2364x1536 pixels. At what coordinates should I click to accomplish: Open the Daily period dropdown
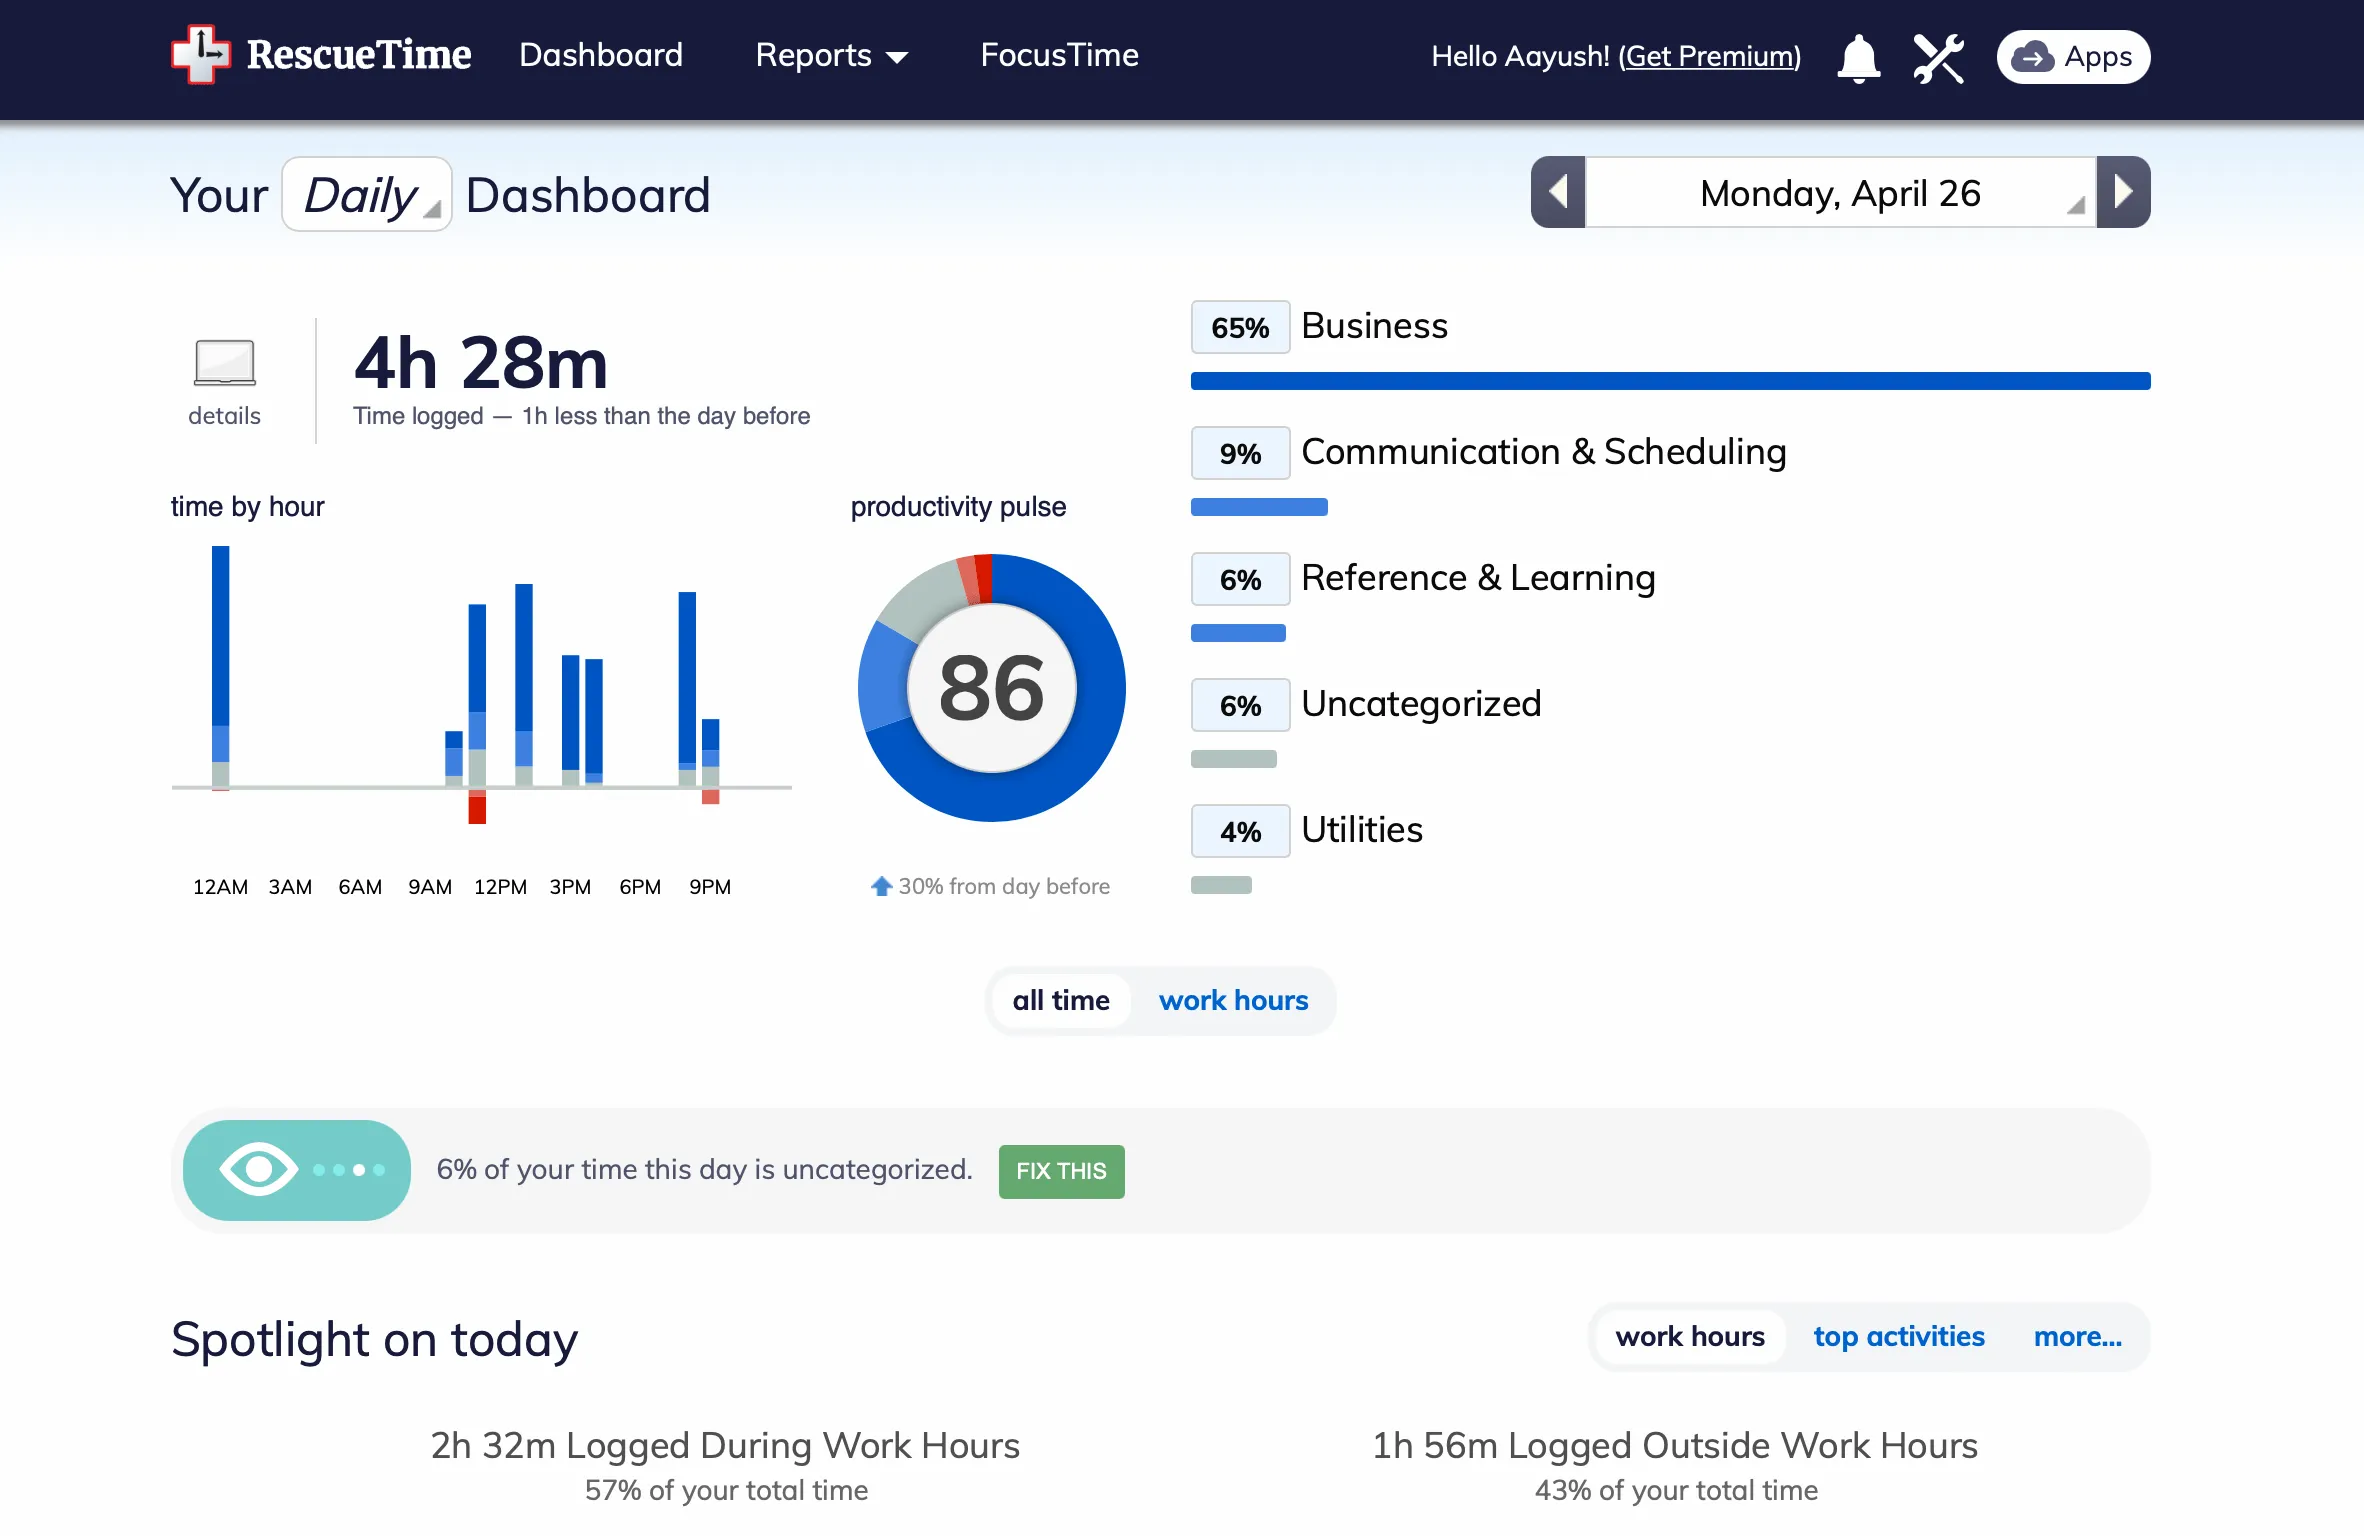pyautogui.click(x=367, y=194)
